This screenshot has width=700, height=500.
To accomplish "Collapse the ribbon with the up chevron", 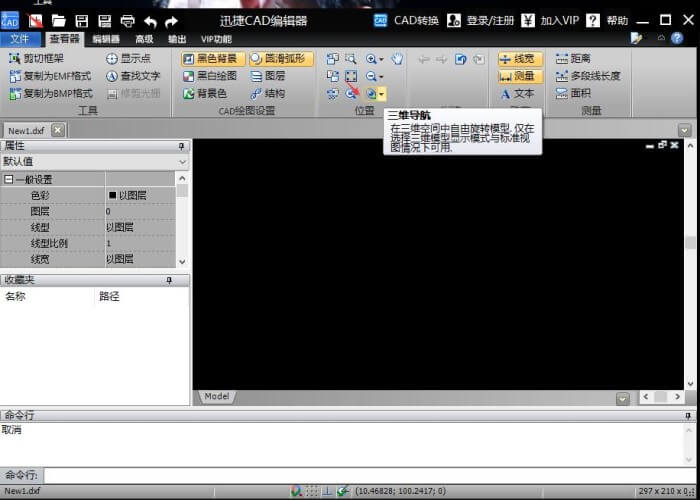I will click(x=661, y=38).
